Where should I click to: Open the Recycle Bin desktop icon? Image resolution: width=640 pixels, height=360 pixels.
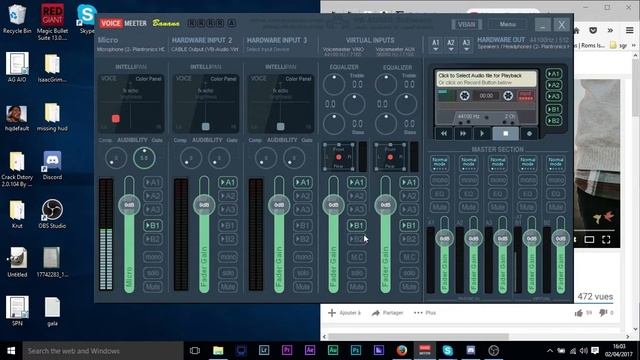[16, 19]
